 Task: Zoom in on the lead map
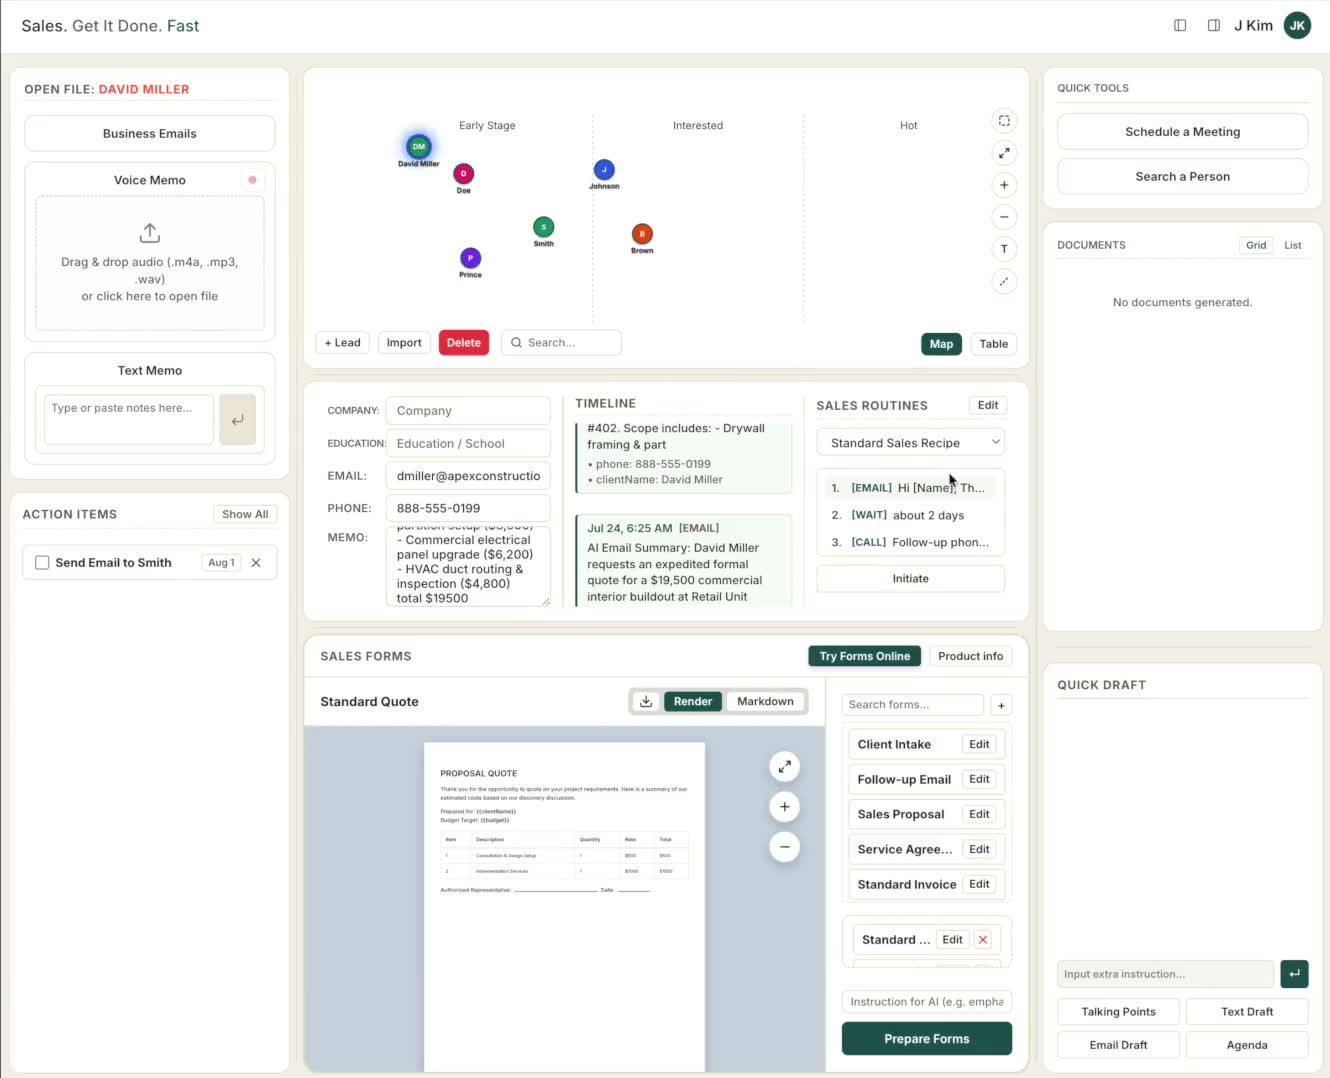[1004, 185]
